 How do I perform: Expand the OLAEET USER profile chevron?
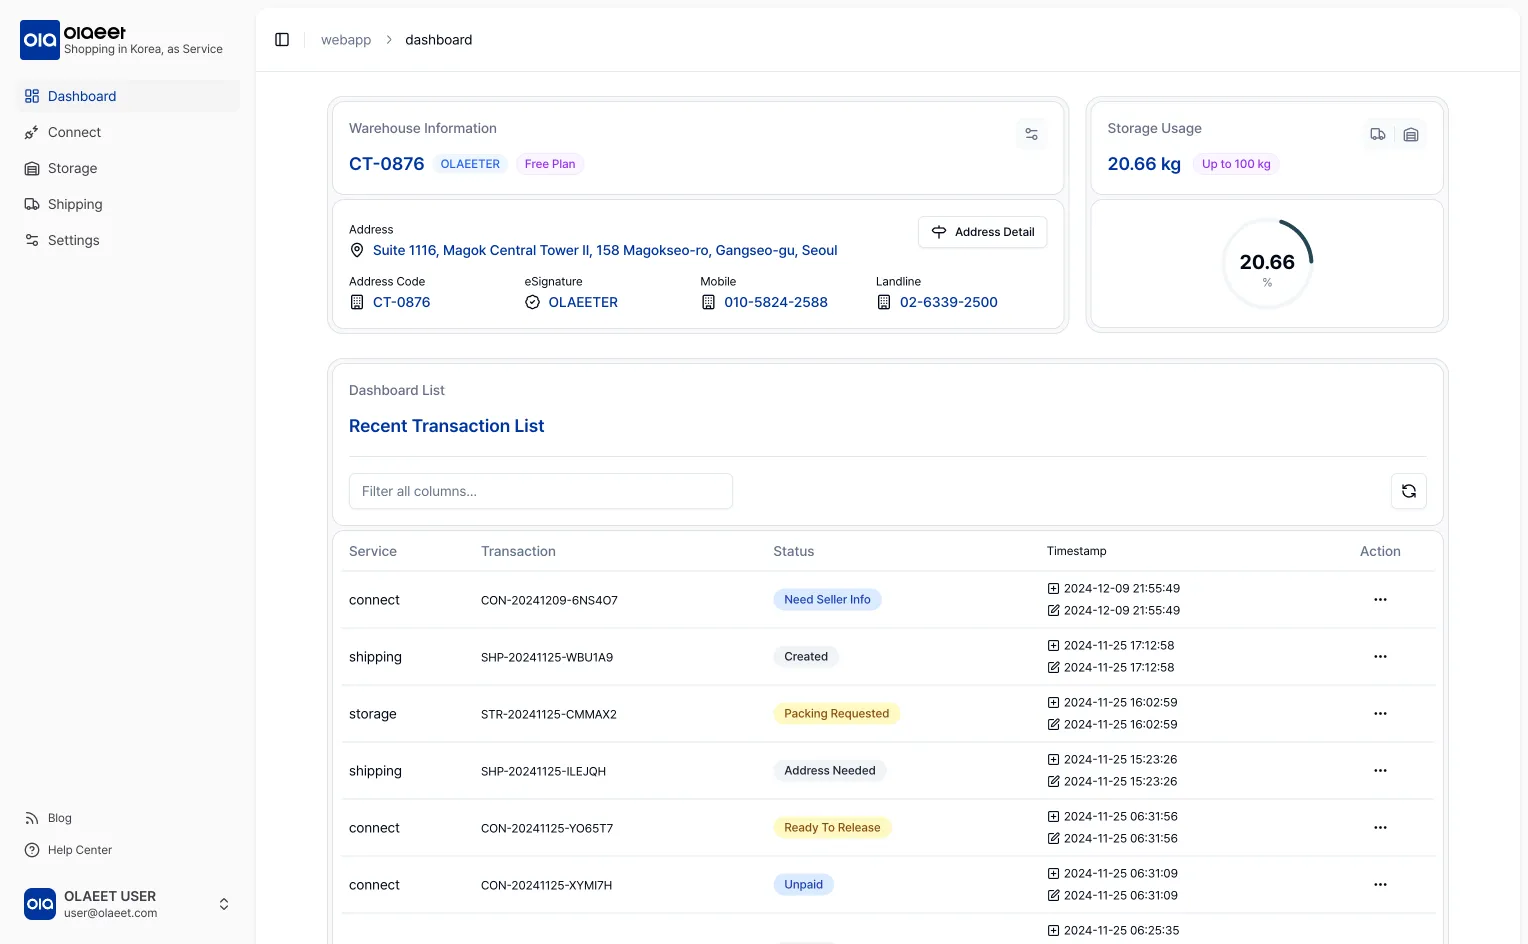click(223, 903)
